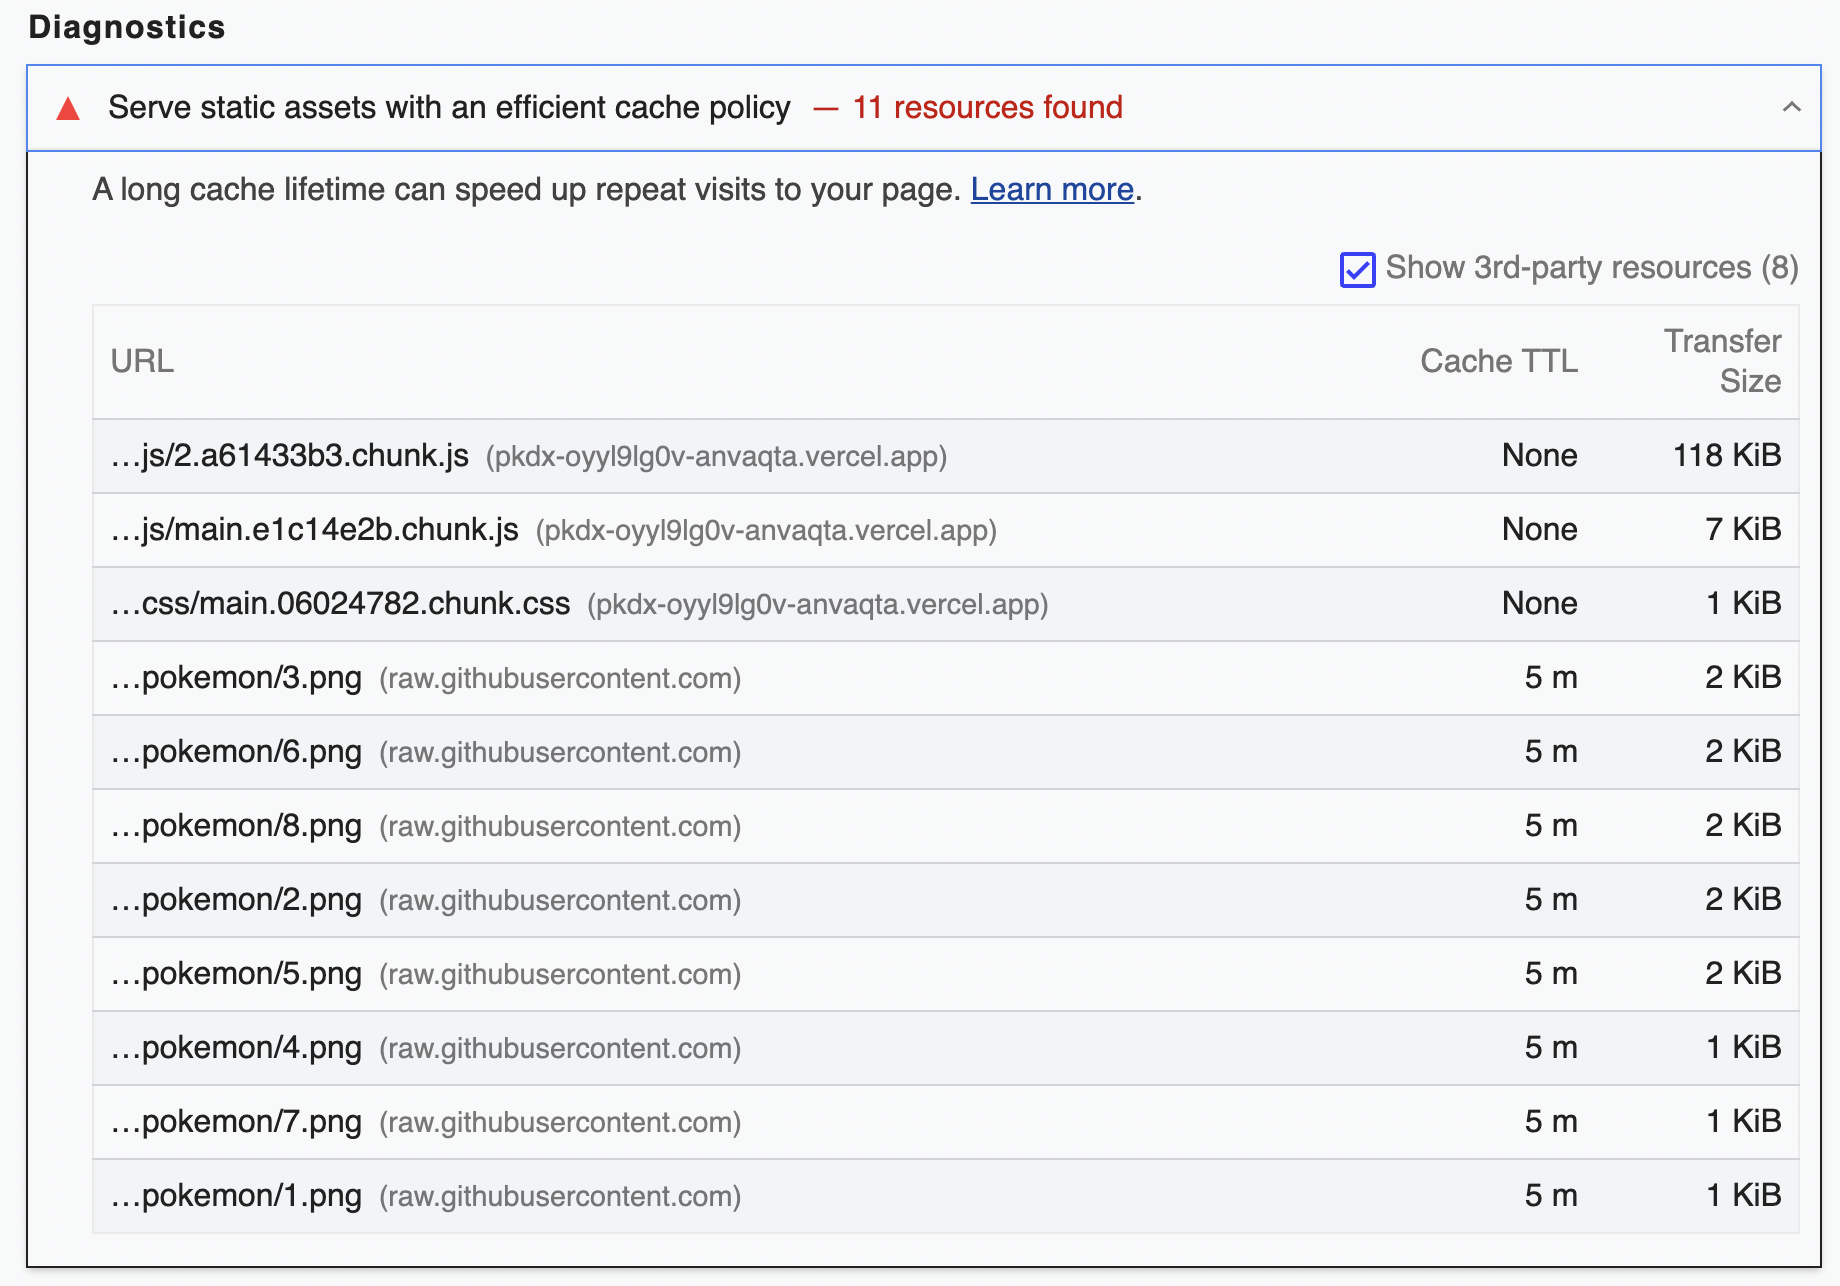Open the main.06024782.chunk.css URL

point(341,604)
